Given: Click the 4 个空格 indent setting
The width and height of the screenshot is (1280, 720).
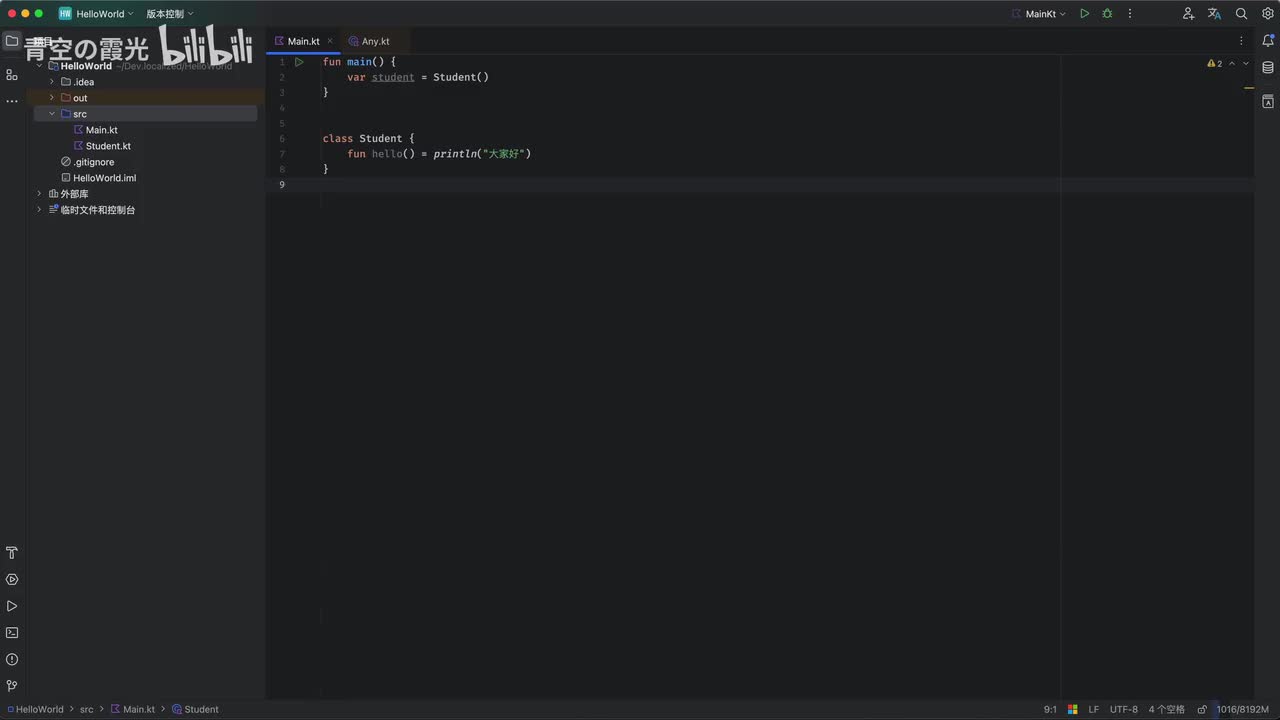Looking at the screenshot, I should point(1166,710).
